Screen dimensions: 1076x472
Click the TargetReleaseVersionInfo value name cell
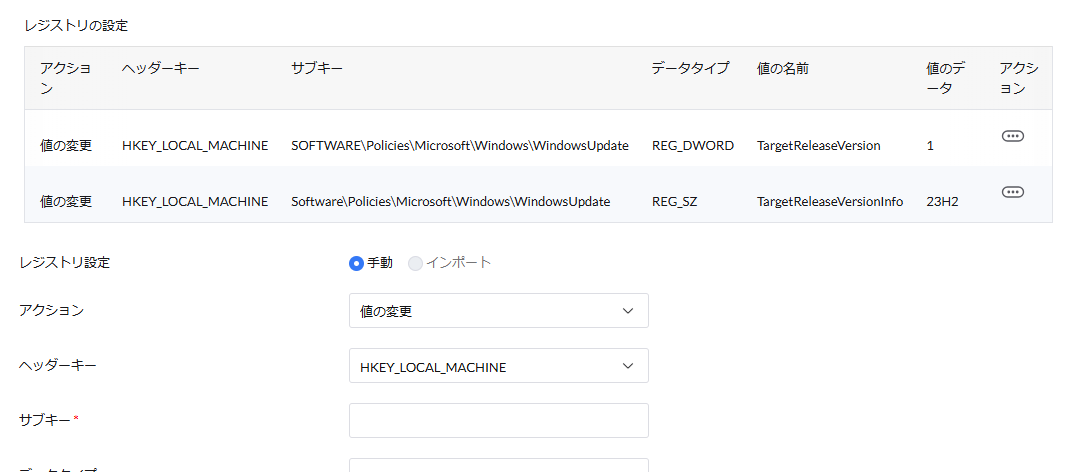pos(830,202)
